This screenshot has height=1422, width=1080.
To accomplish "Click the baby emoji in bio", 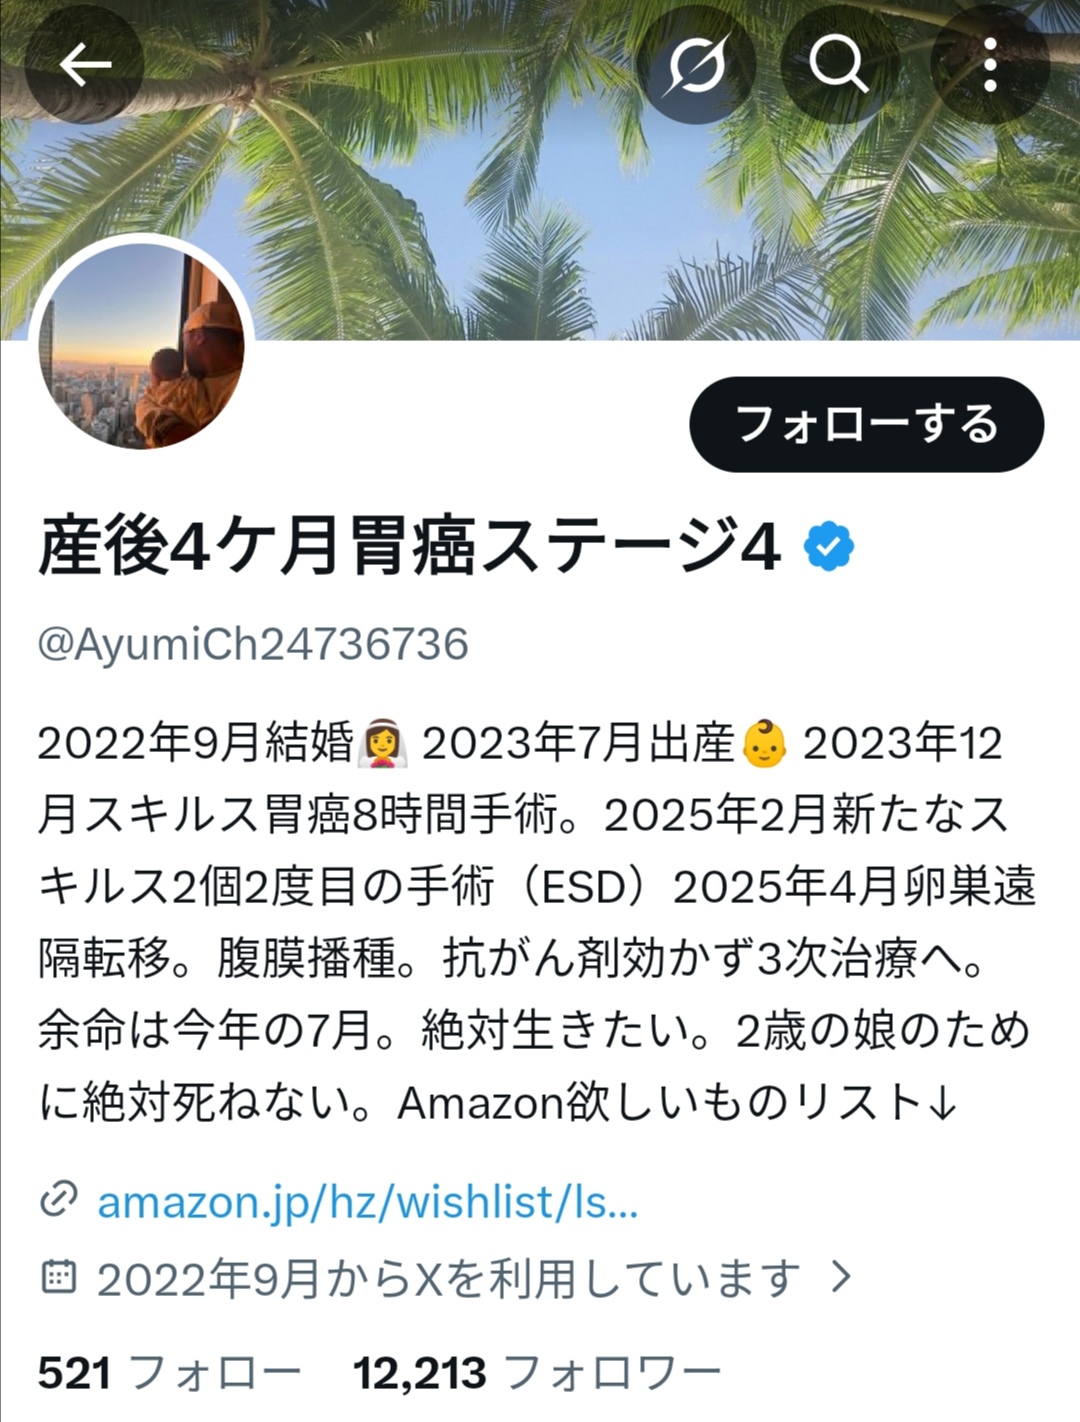I will [x=764, y=744].
